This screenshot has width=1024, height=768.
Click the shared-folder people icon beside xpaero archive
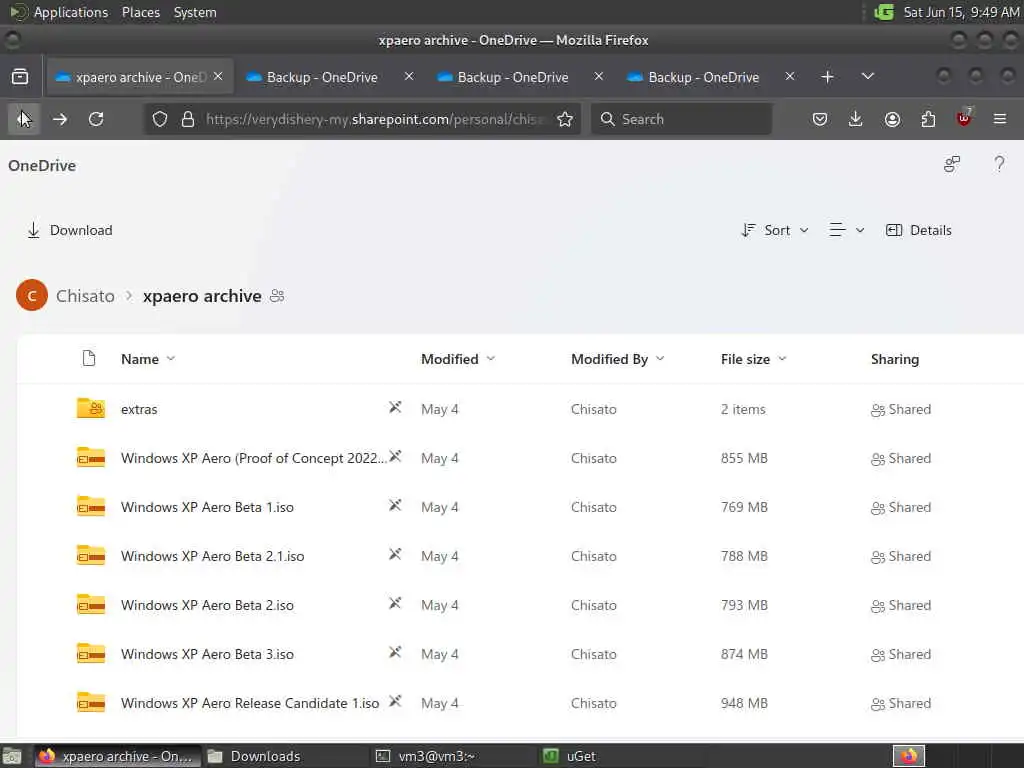(x=277, y=296)
